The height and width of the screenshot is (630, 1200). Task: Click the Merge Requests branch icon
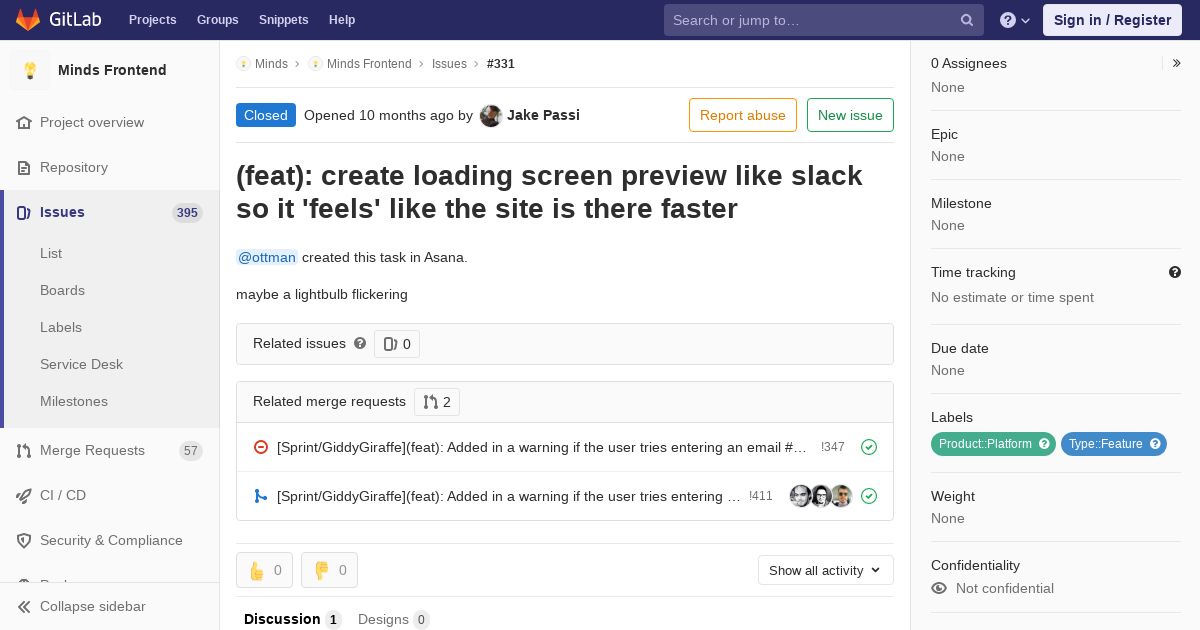coord(24,450)
